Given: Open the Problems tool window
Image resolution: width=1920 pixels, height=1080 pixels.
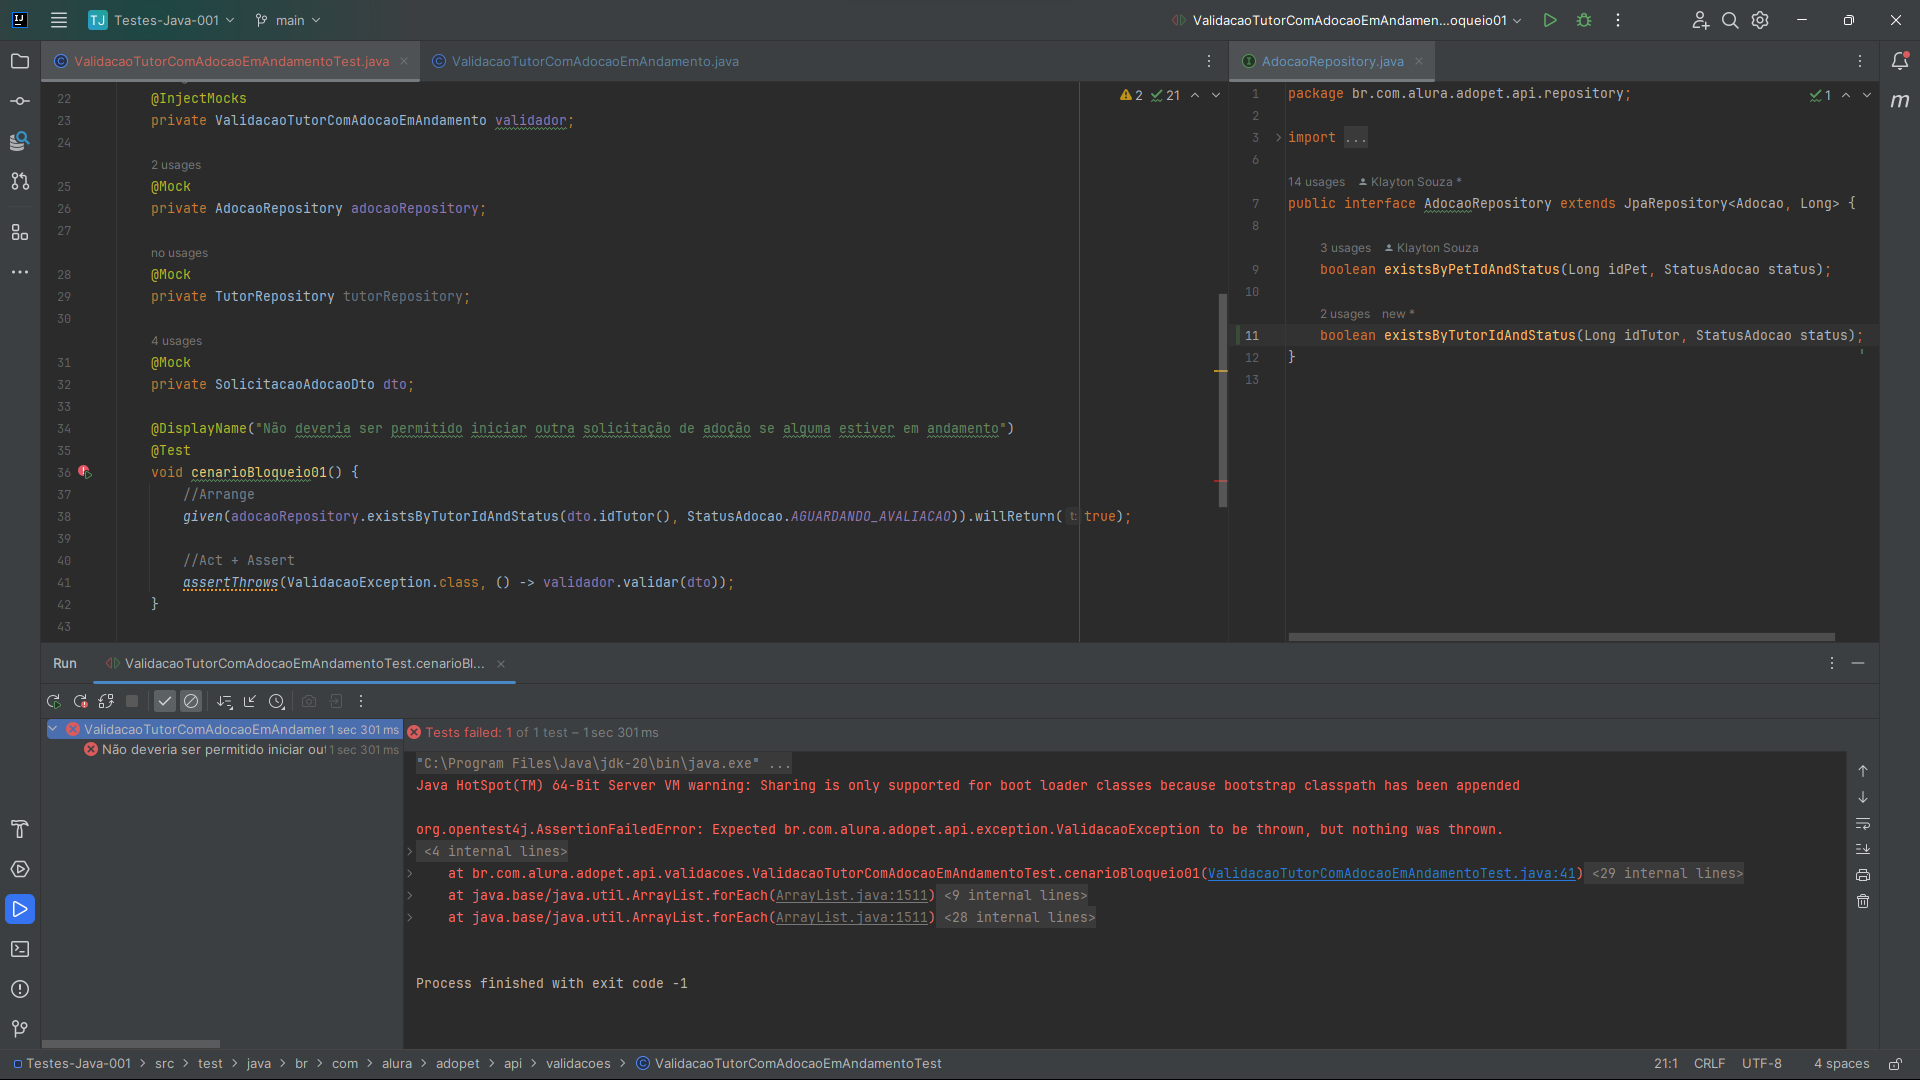Looking at the screenshot, I should pos(20,989).
